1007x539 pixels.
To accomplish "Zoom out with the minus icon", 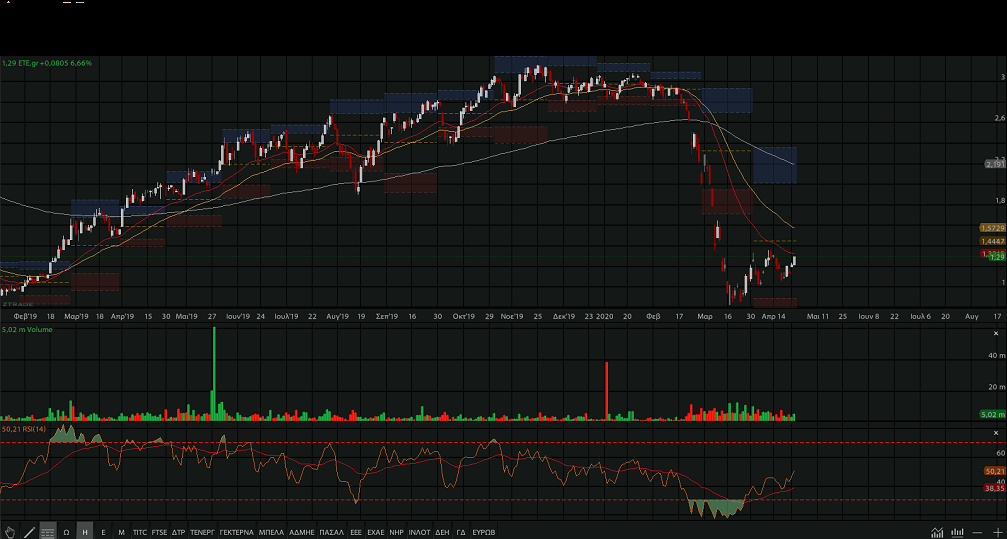I will coord(977,533).
